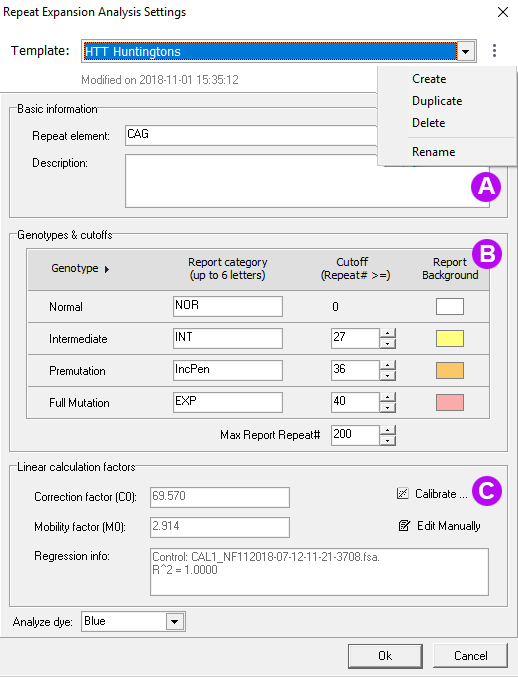Click the Edit Manually pencil icon
518x677 pixels.
(x=404, y=525)
